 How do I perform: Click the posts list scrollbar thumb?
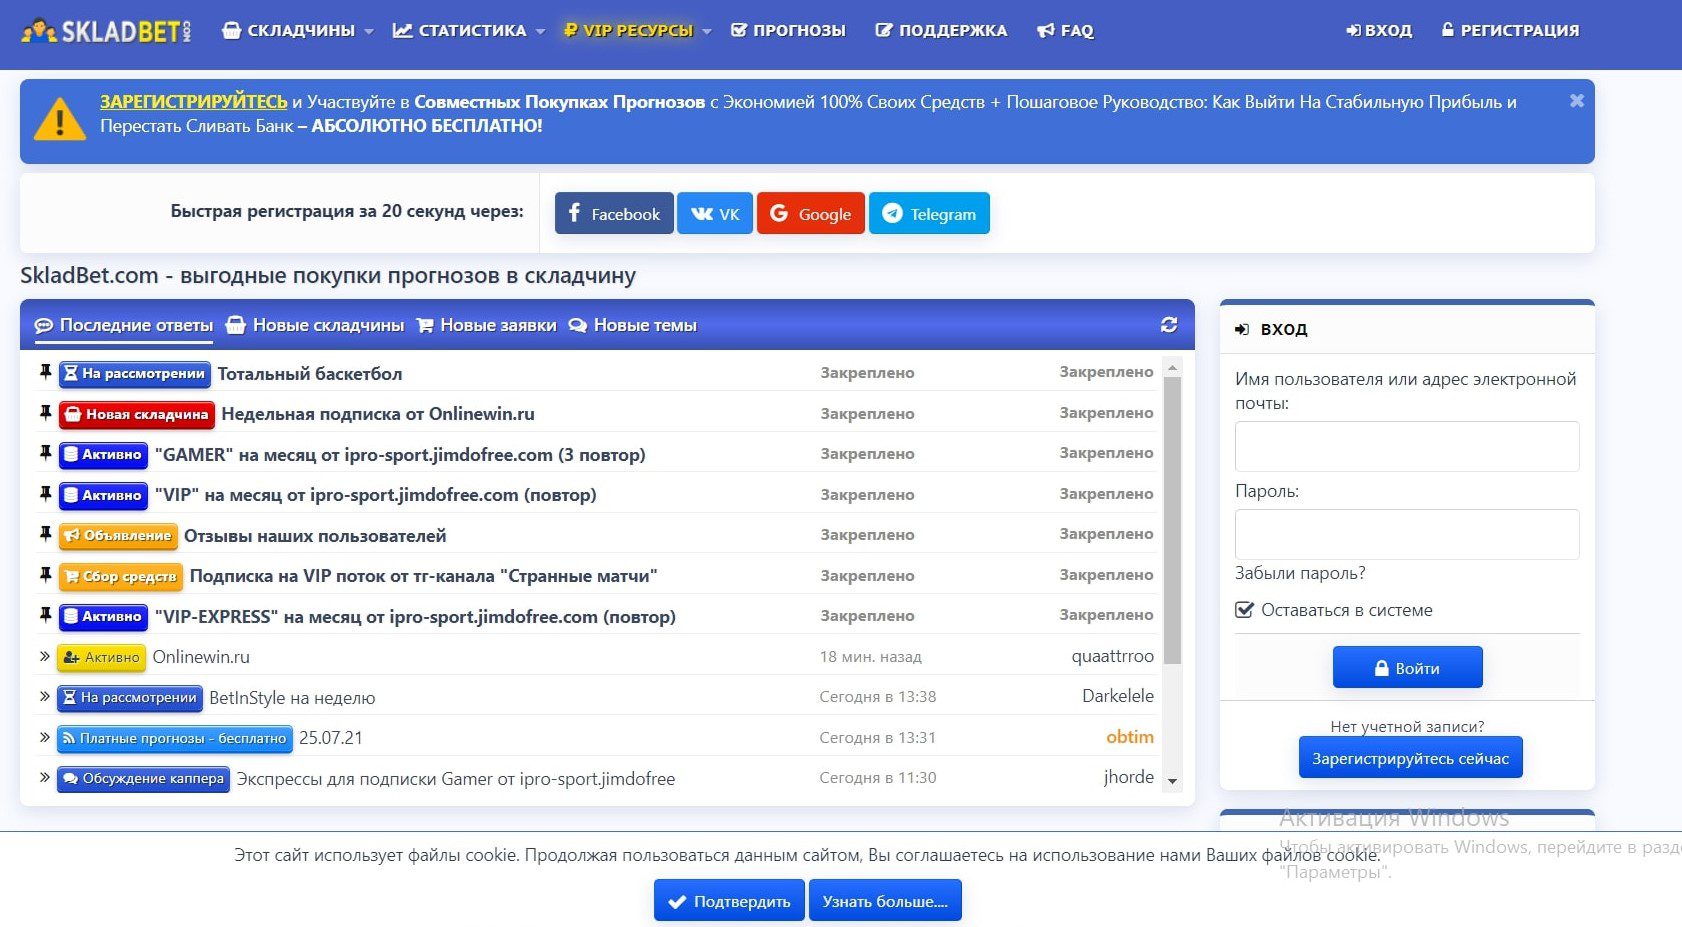click(1173, 520)
